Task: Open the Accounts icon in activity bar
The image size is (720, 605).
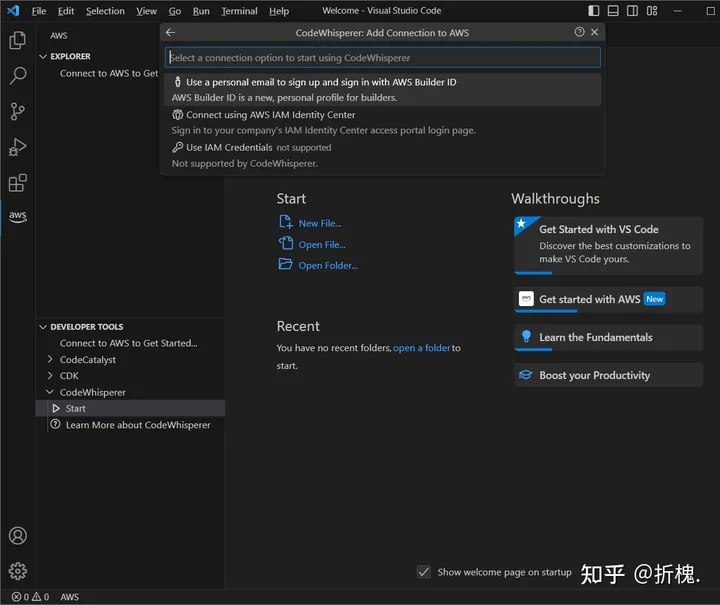Action: coord(17,536)
